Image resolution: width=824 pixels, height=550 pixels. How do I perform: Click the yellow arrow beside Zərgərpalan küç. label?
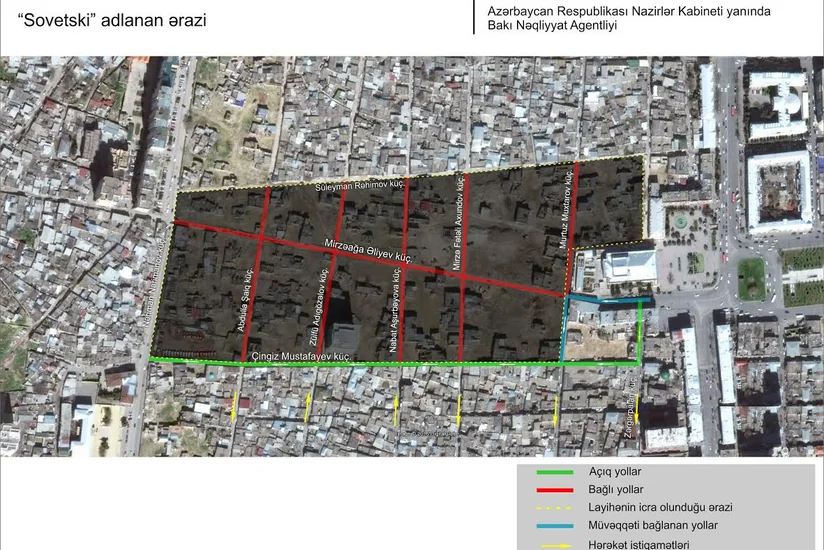[x=637, y=408]
